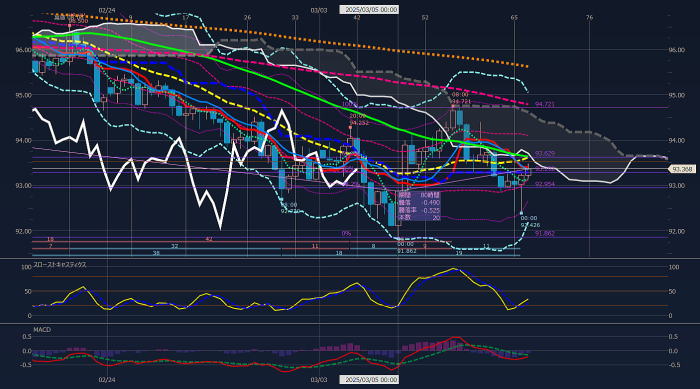Click the bar count 33 on top scale
The image size is (700, 389).
click(x=295, y=17)
